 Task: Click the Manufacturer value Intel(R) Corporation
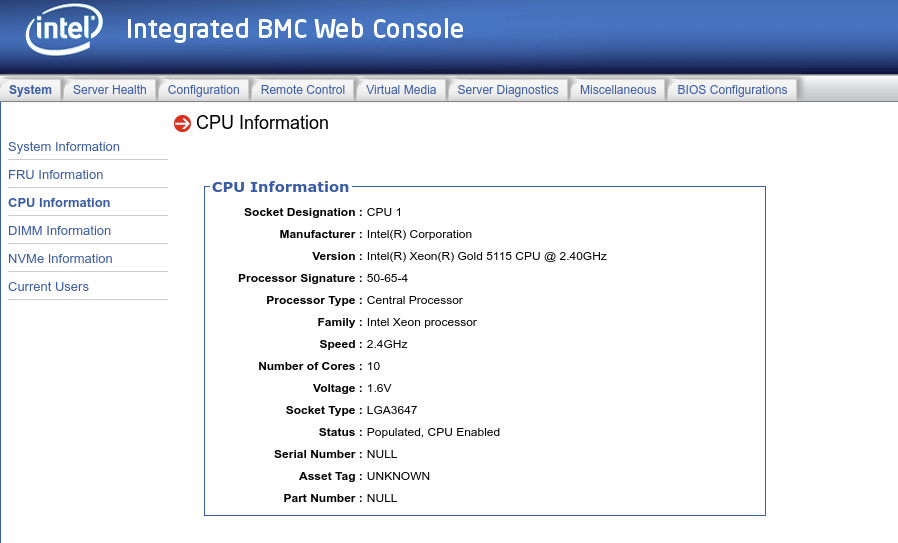pyautogui.click(x=419, y=234)
